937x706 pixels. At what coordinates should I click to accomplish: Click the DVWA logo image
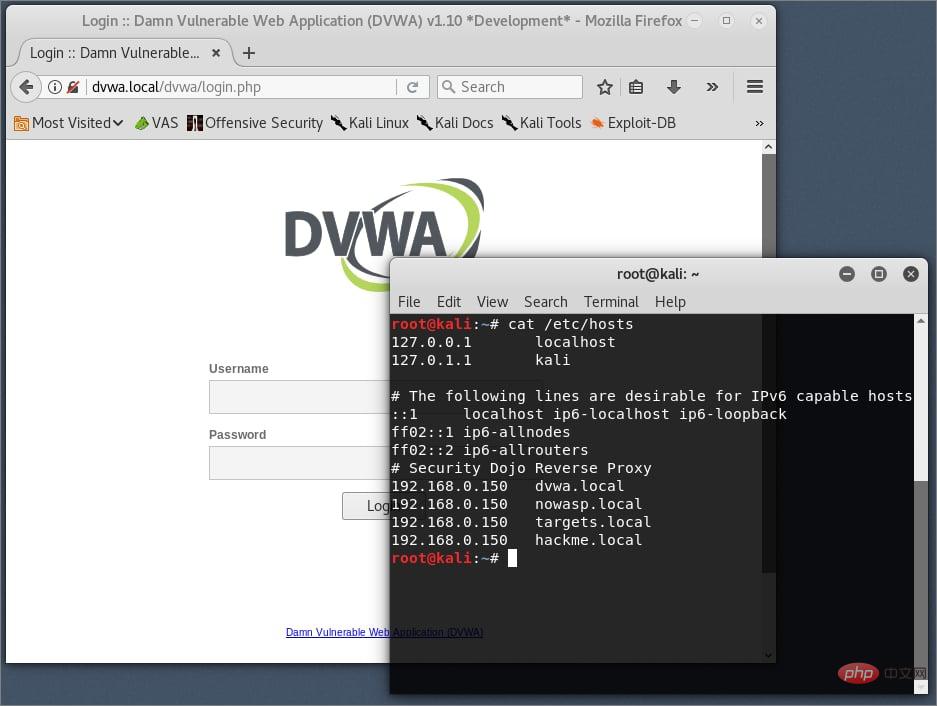(384, 234)
